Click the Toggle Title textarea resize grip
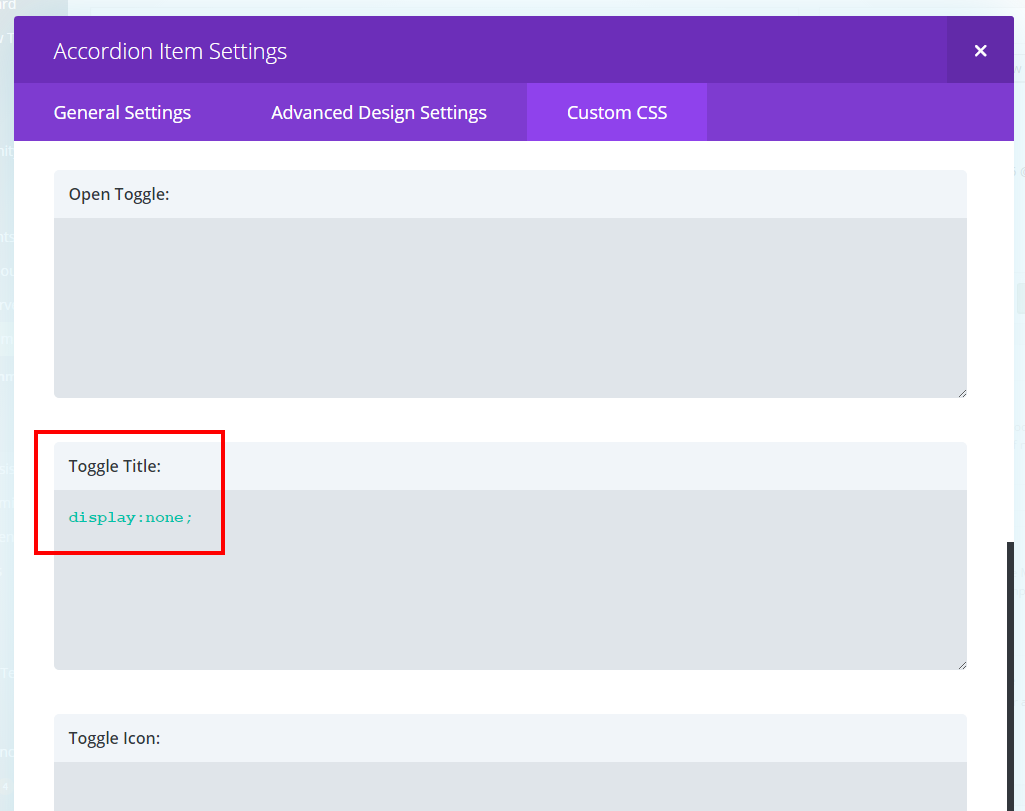 click(961, 663)
